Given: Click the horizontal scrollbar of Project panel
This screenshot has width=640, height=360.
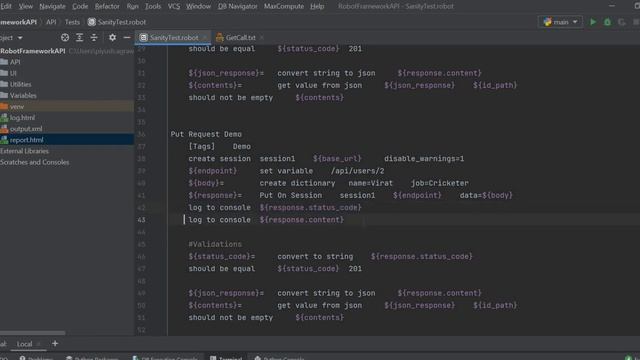Looking at the screenshot, I should (33, 333).
